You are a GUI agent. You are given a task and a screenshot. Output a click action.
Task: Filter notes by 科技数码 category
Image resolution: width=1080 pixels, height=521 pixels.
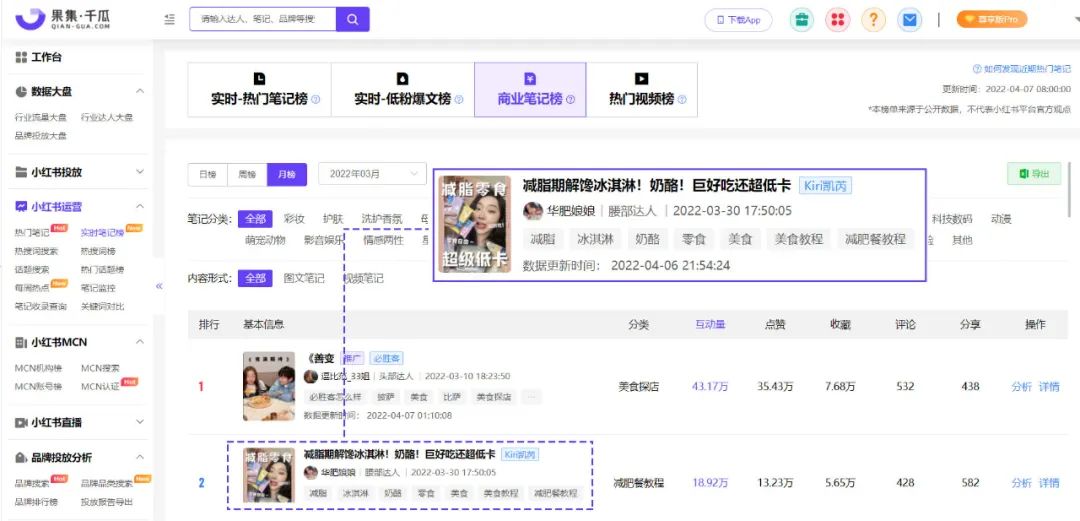coord(952,219)
